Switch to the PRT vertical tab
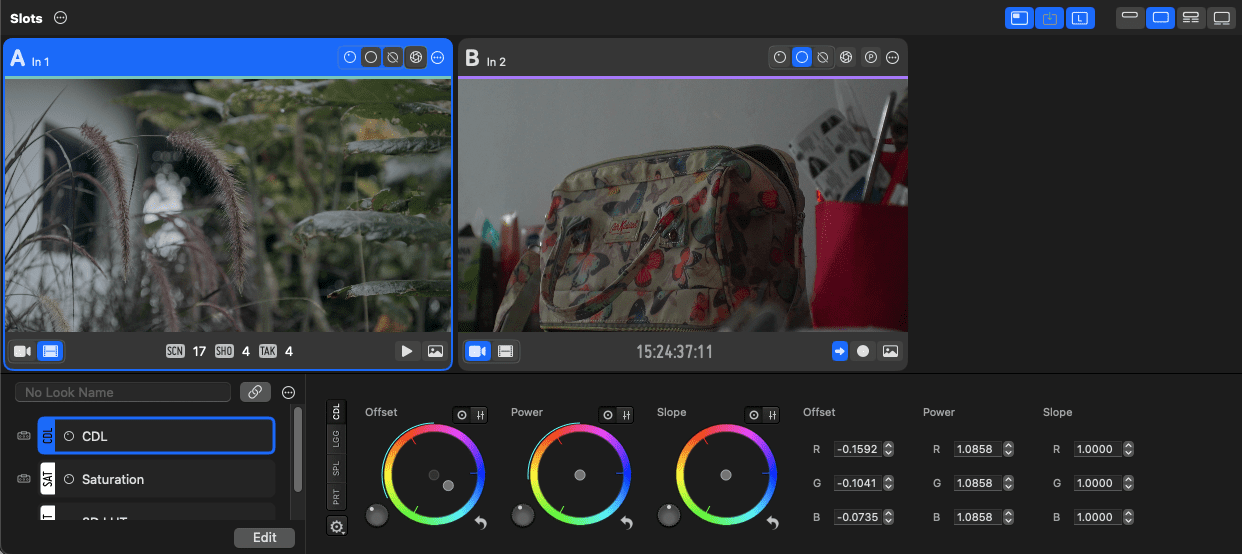Screen dimensions: 1242x554 point(336,497)
